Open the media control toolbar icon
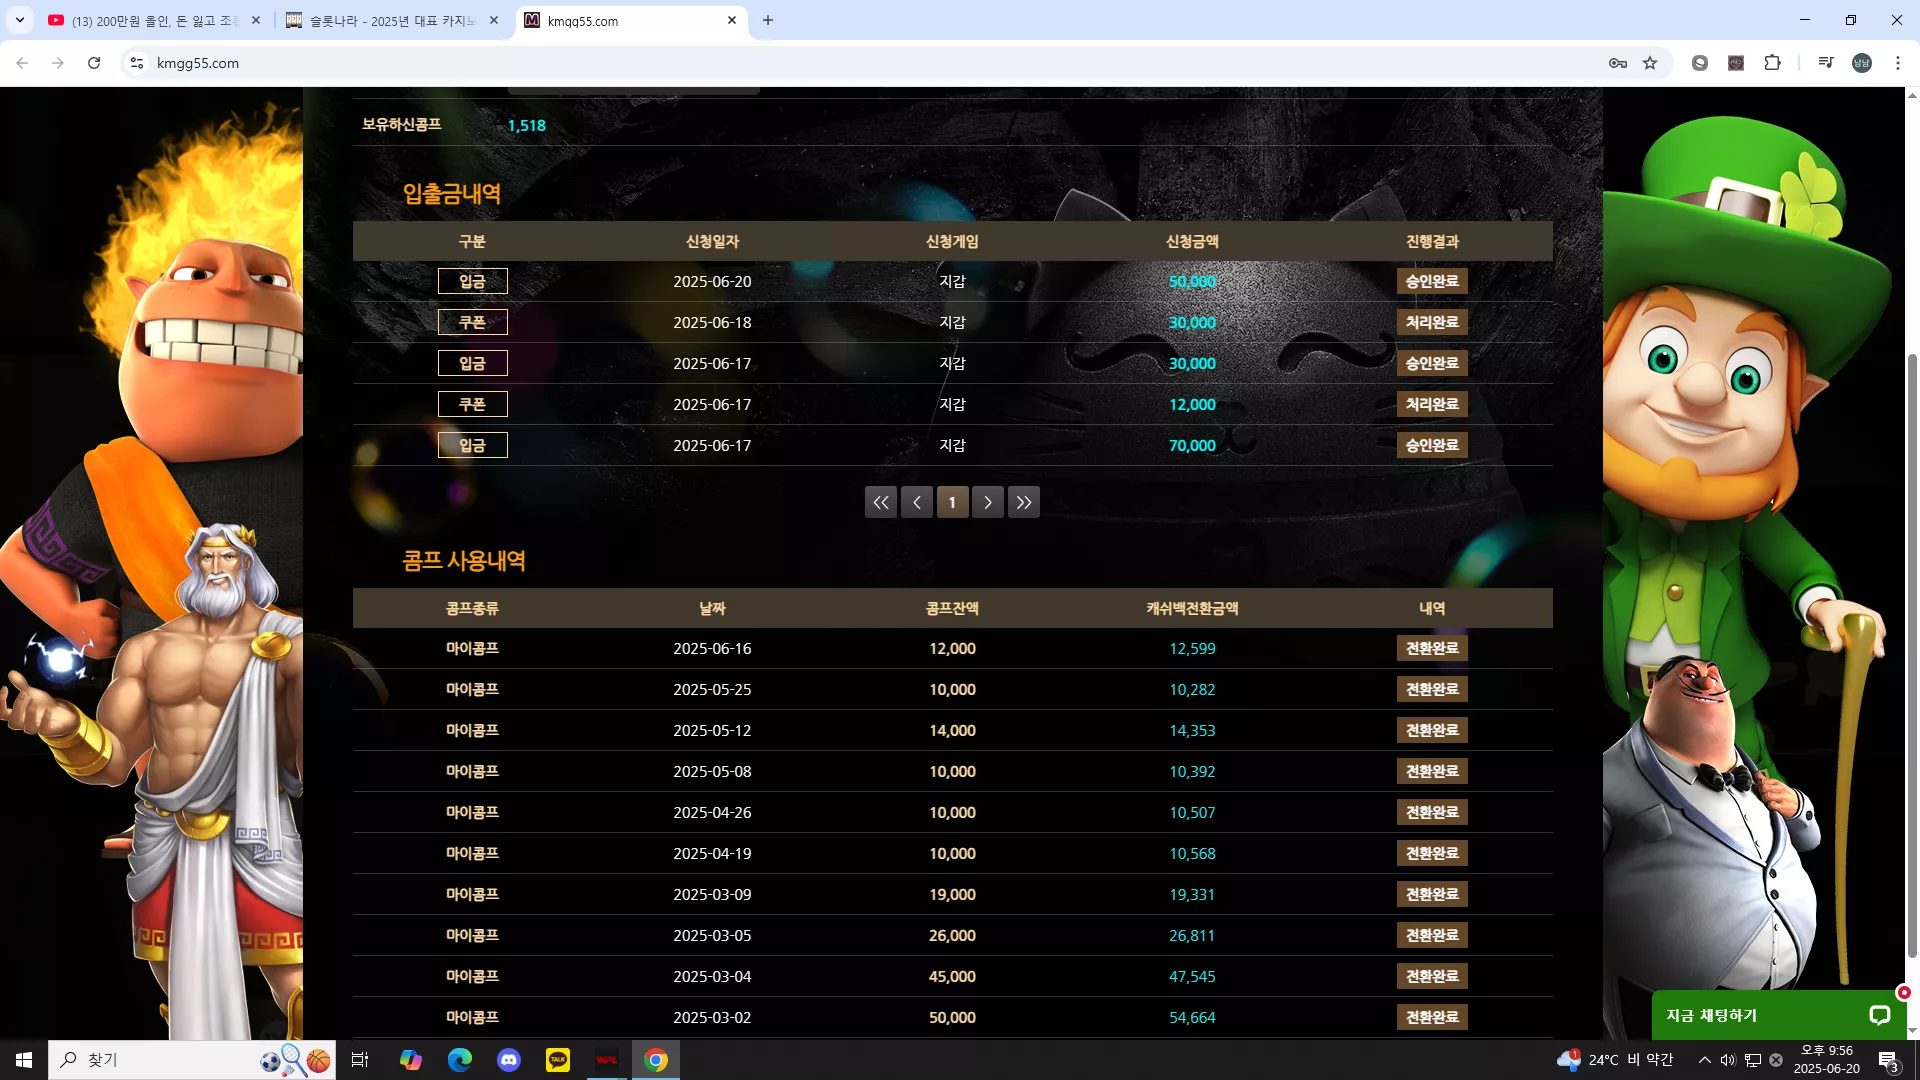The width and height of the screenshot is (1920, 1080). pyautogui.click(x=1826, y=63)
